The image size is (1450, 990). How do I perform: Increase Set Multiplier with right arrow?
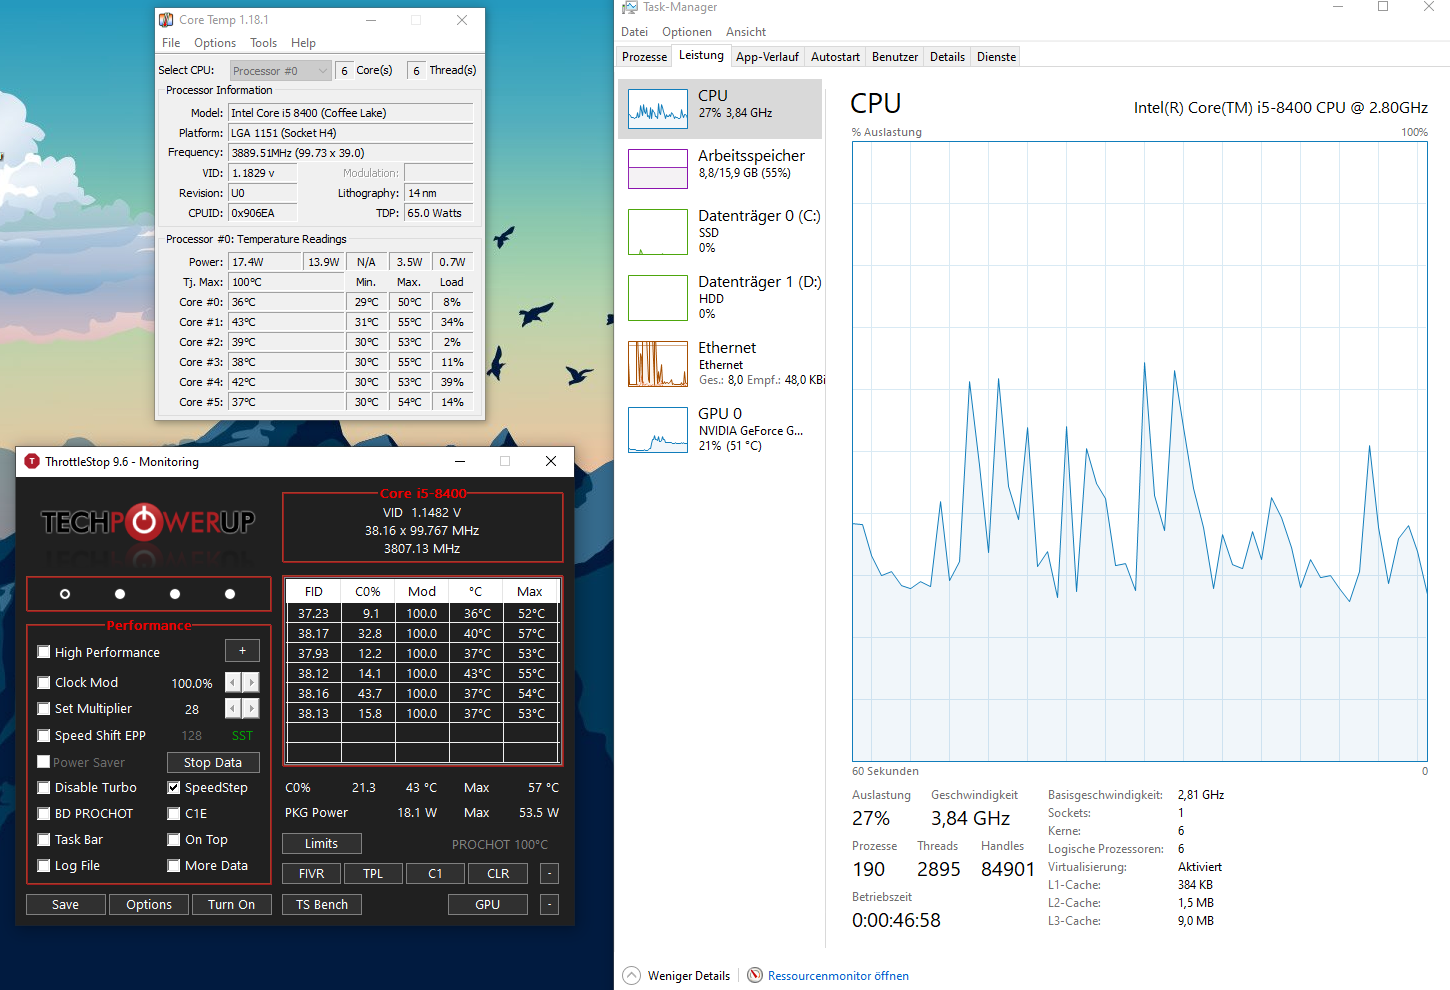251,708
